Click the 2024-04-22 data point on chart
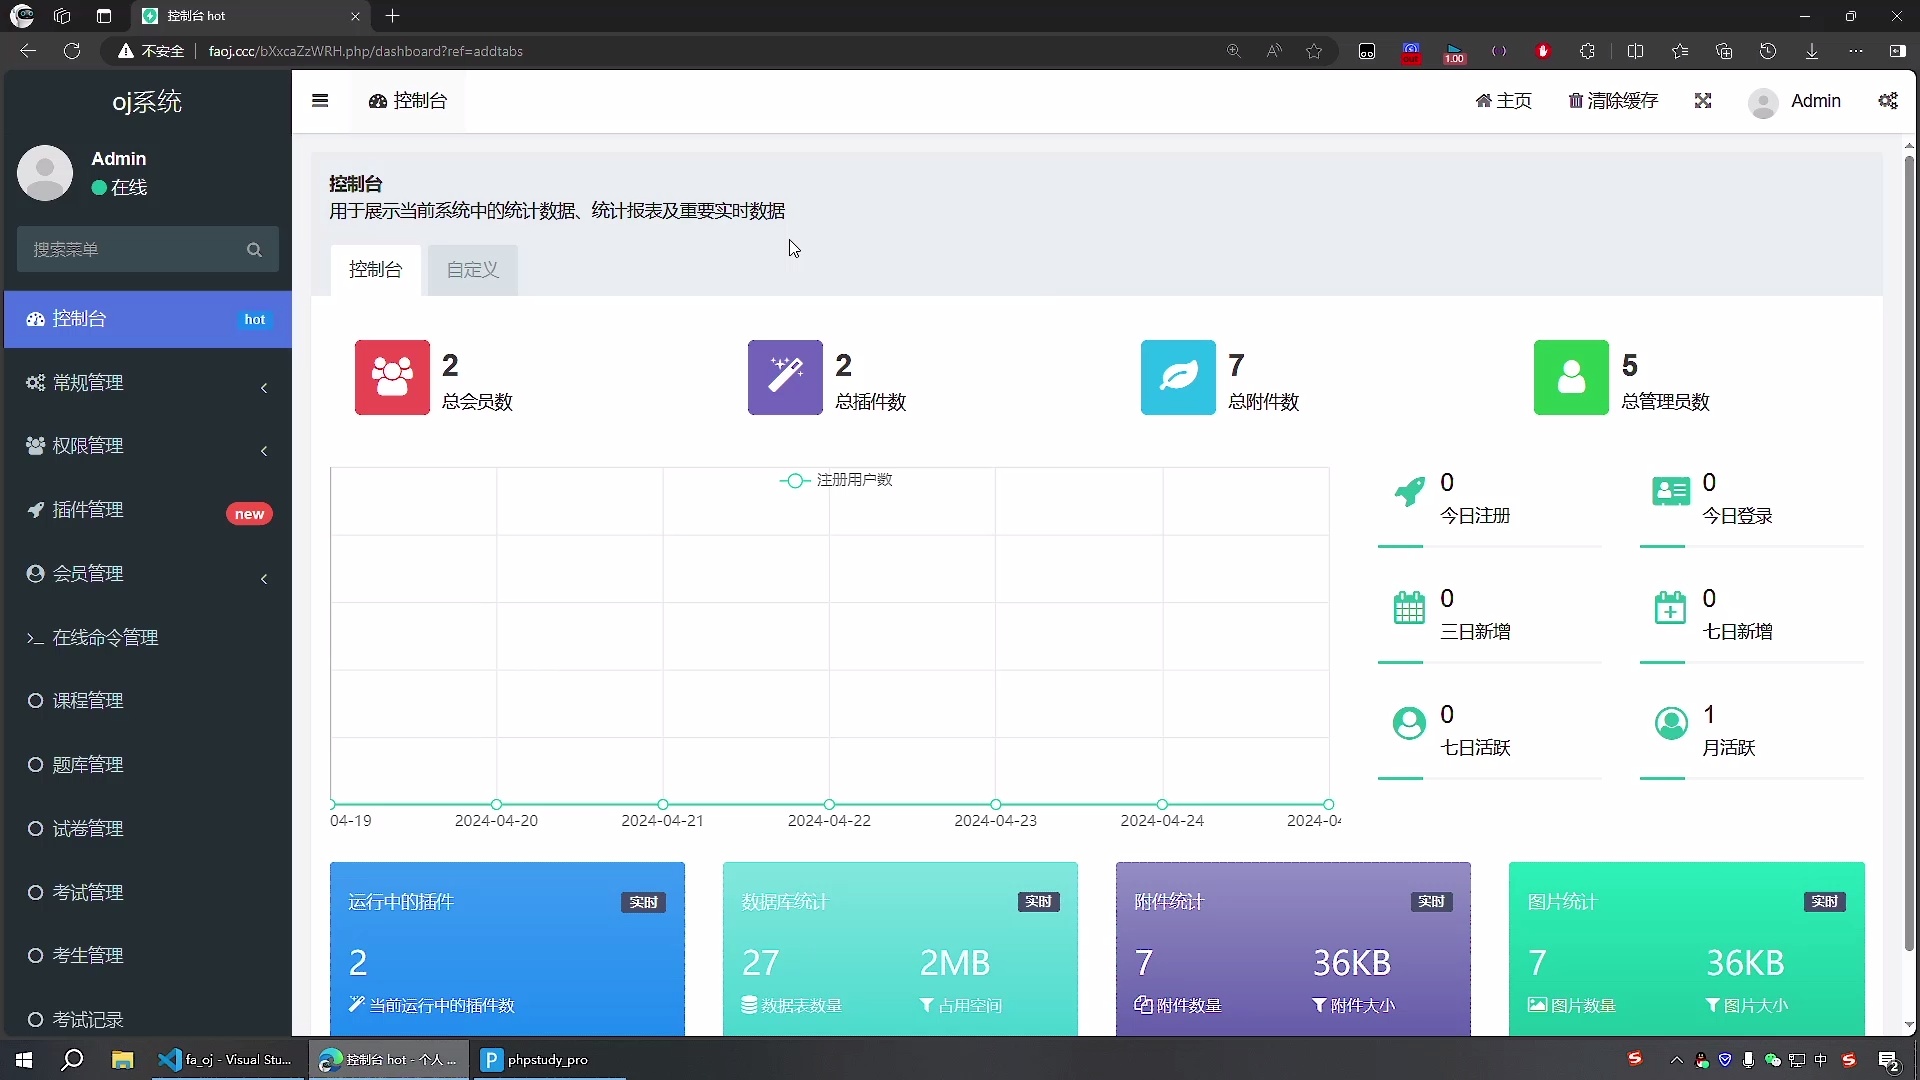 (829, 804)
